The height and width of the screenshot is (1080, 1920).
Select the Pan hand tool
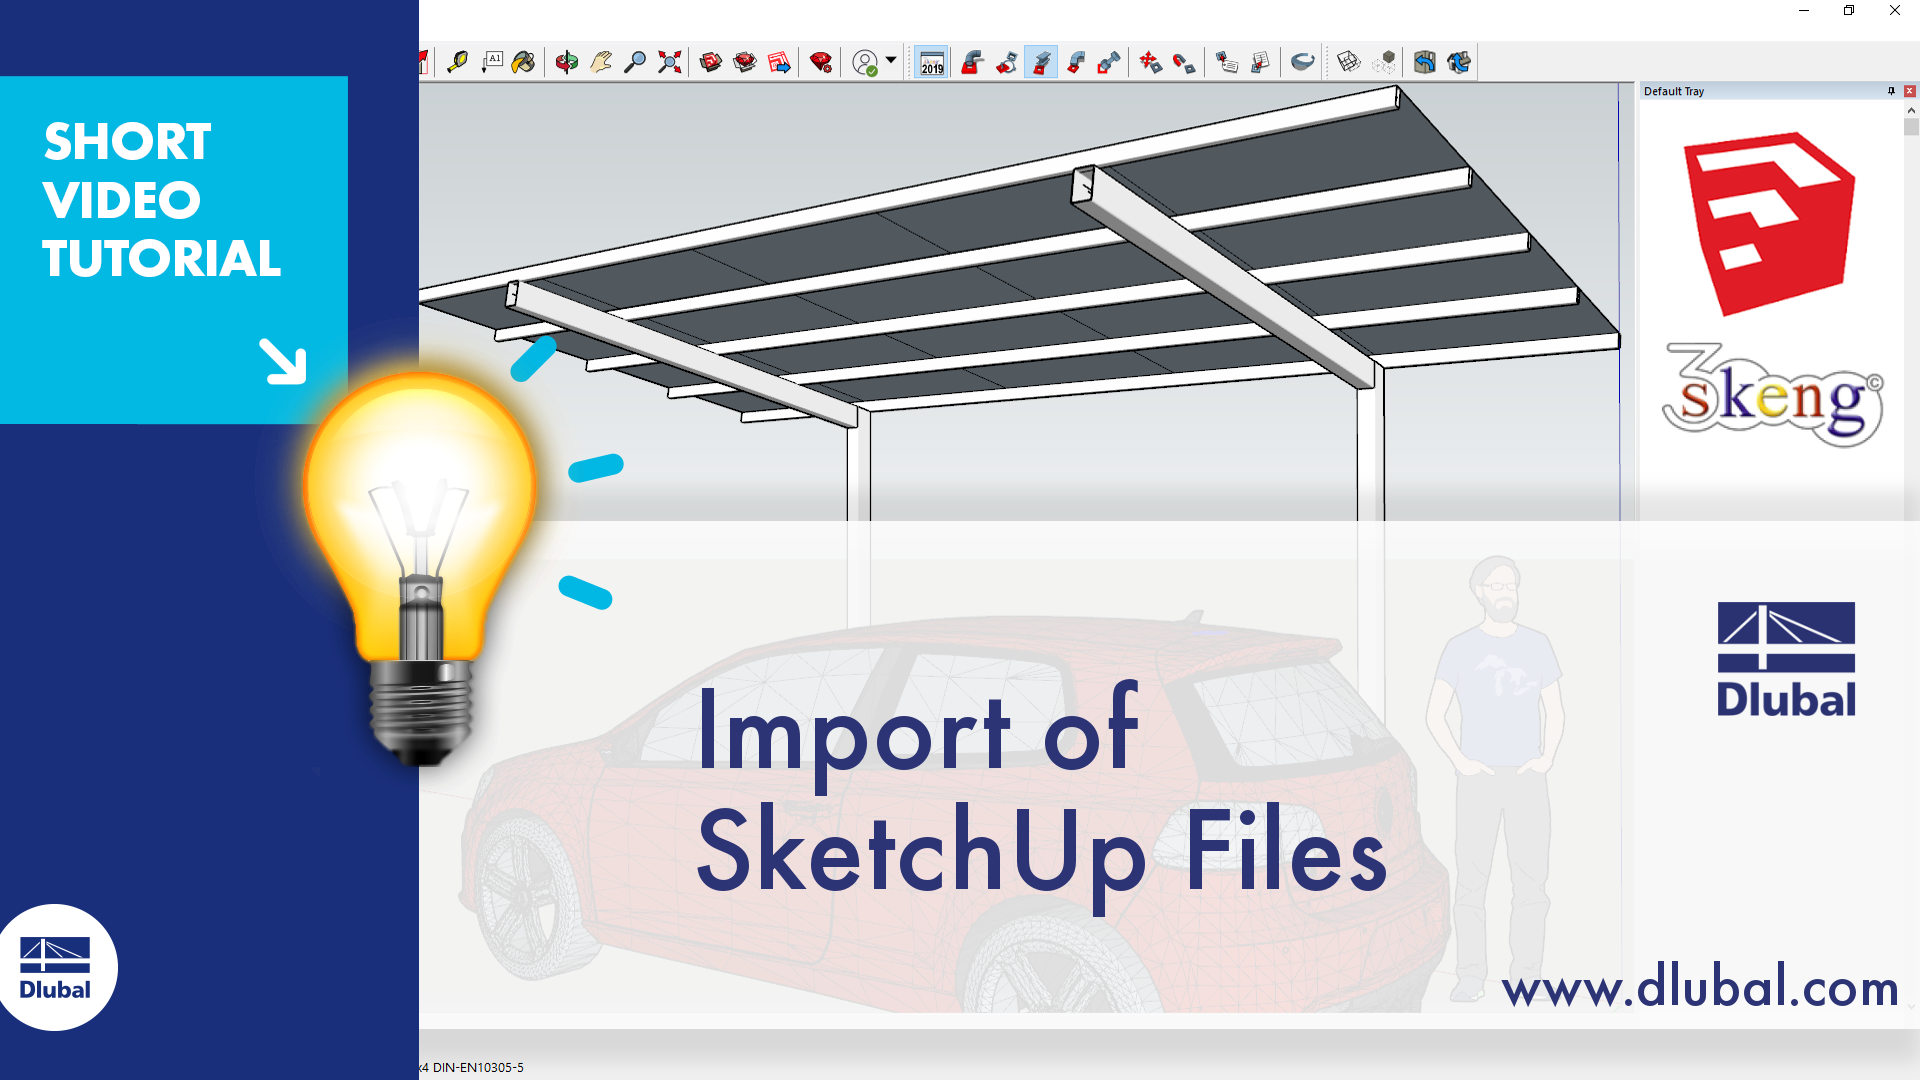[602, 62]
